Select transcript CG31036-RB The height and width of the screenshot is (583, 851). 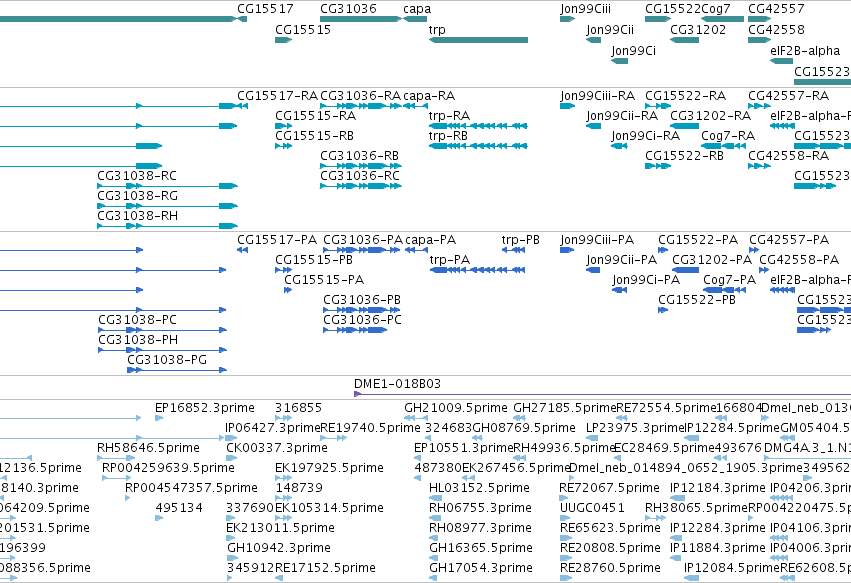(359, 156)
